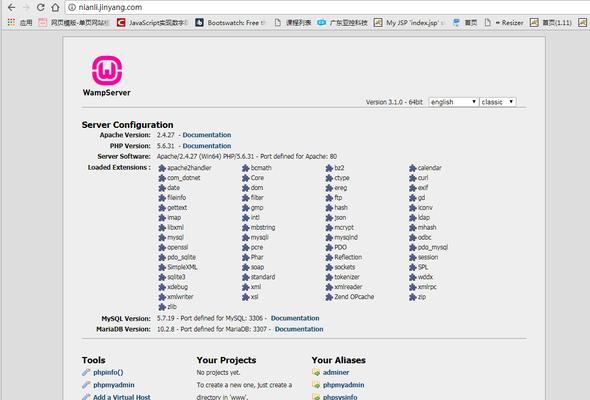Click the wrench icon beside phpinfo()

click(x=86, y=372)
